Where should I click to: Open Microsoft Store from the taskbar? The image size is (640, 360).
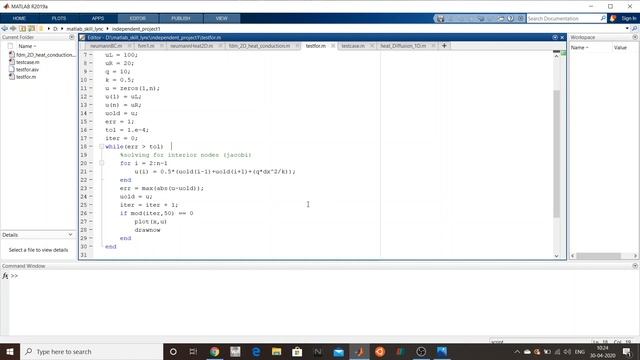pyautogui.click(x=297, y=351)
